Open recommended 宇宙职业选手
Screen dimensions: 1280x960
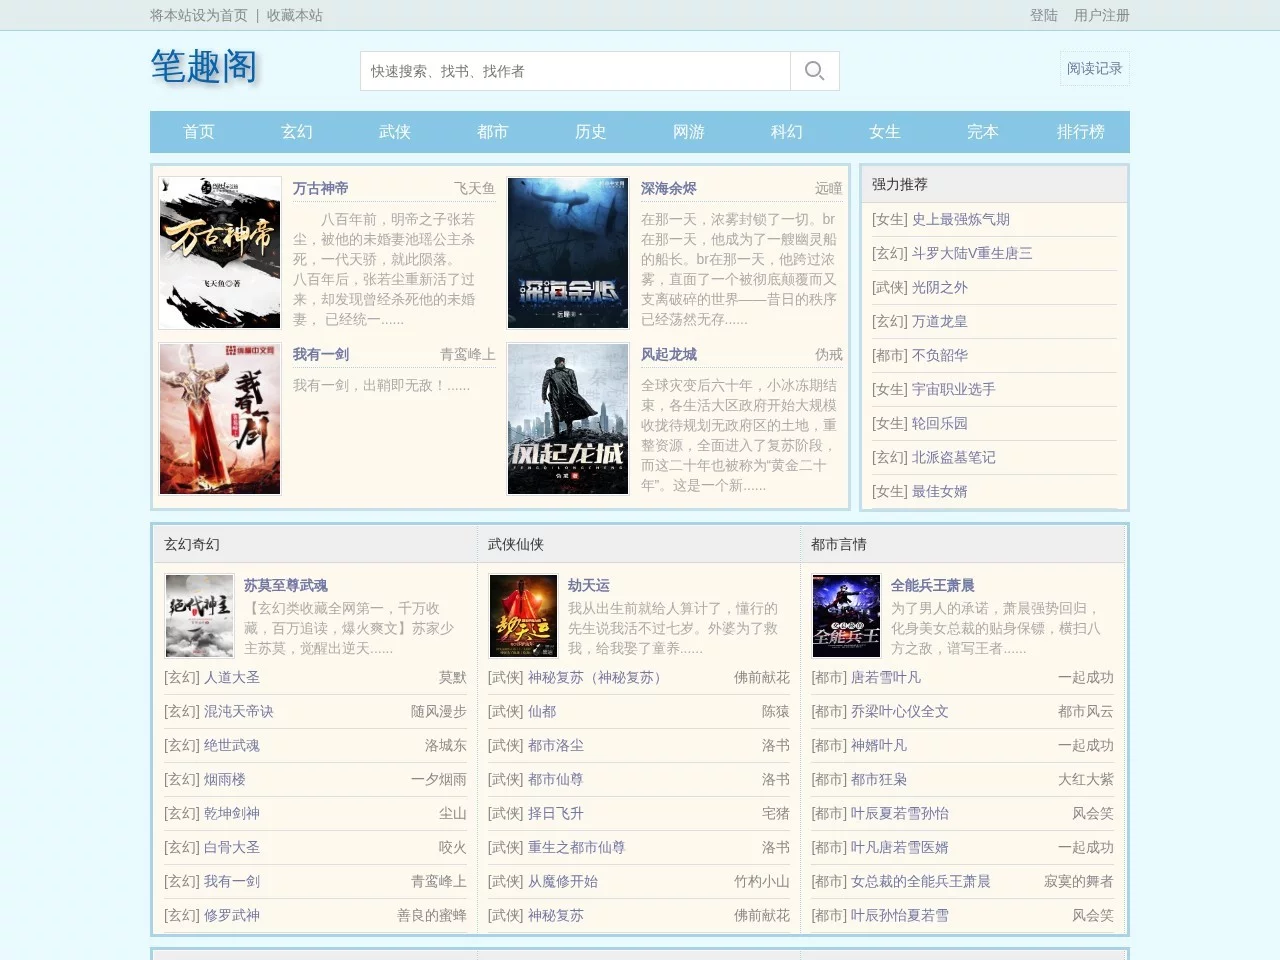coord(954,389)
